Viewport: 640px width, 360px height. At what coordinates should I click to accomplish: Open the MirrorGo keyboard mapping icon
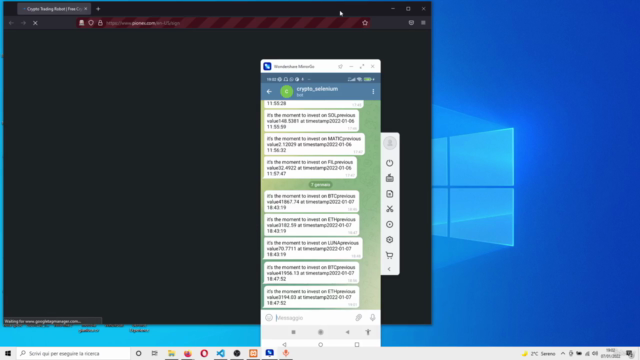click(x=390, y=178)
